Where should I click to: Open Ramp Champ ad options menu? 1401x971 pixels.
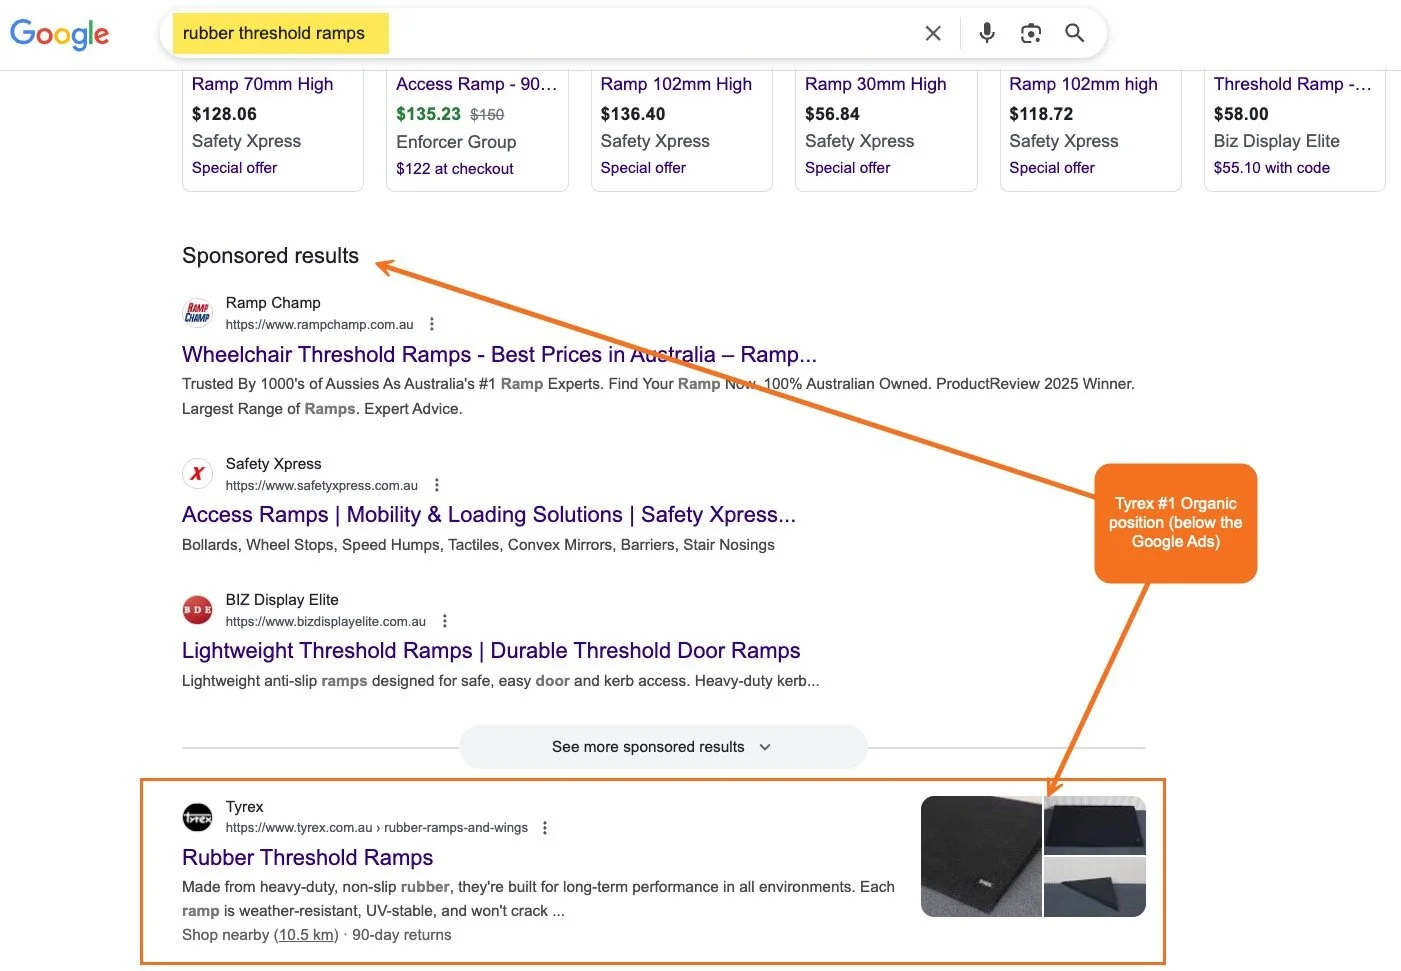tap(432, 324)
